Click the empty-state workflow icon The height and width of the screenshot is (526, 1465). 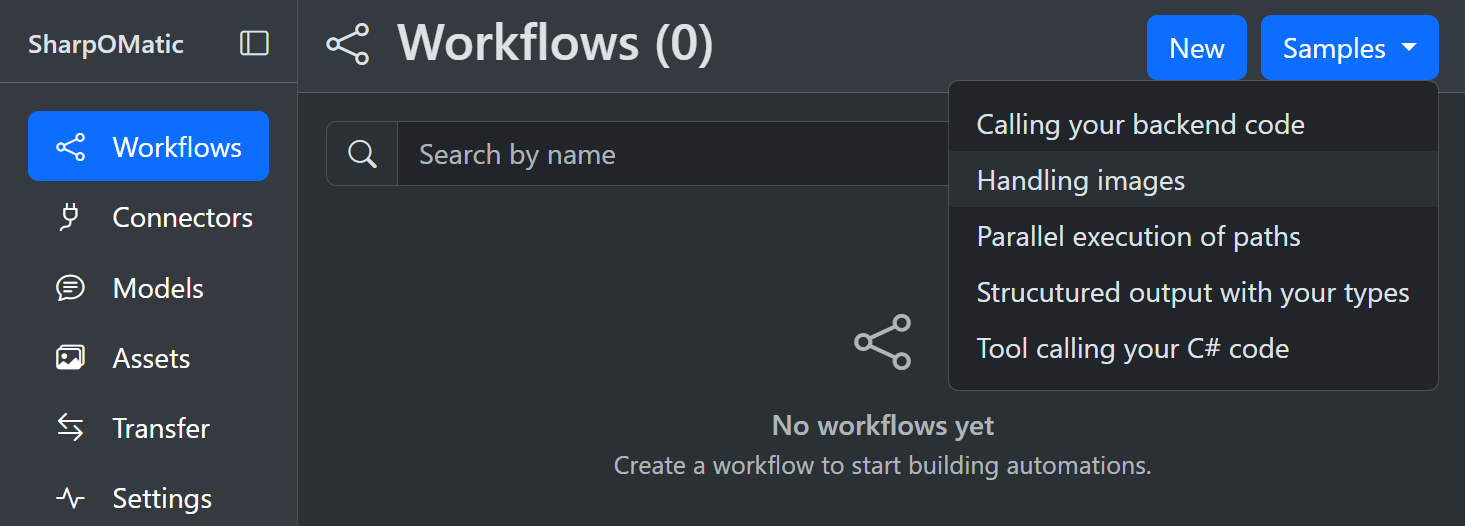[882, 342]
